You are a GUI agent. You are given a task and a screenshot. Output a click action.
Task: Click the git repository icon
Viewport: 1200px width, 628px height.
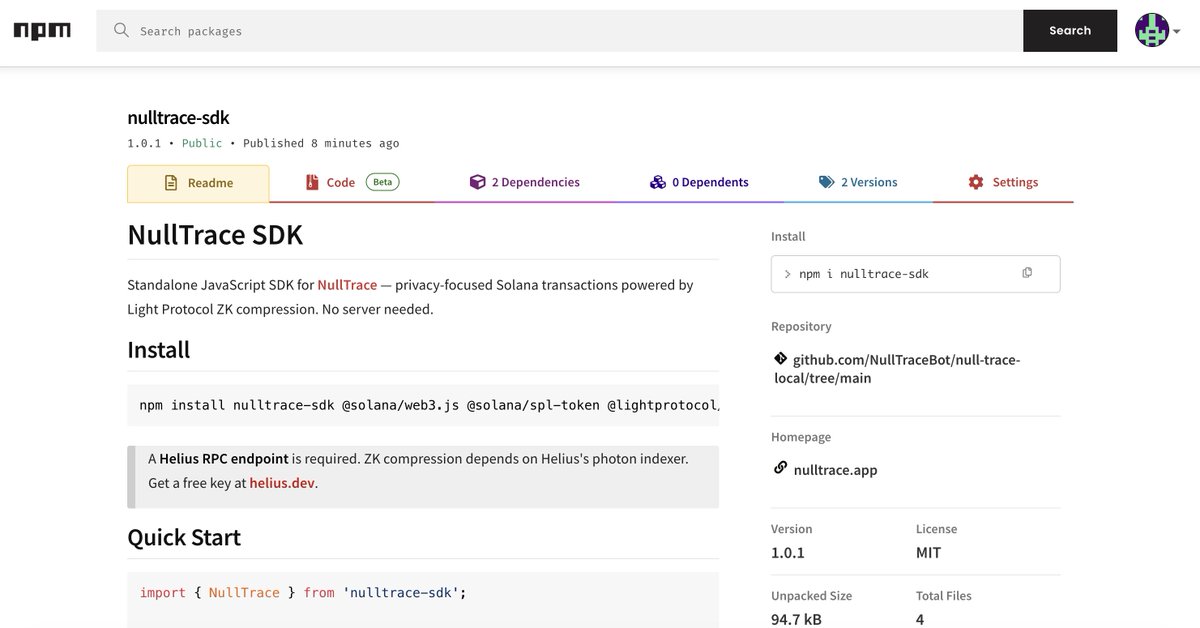tap(780, 358)
